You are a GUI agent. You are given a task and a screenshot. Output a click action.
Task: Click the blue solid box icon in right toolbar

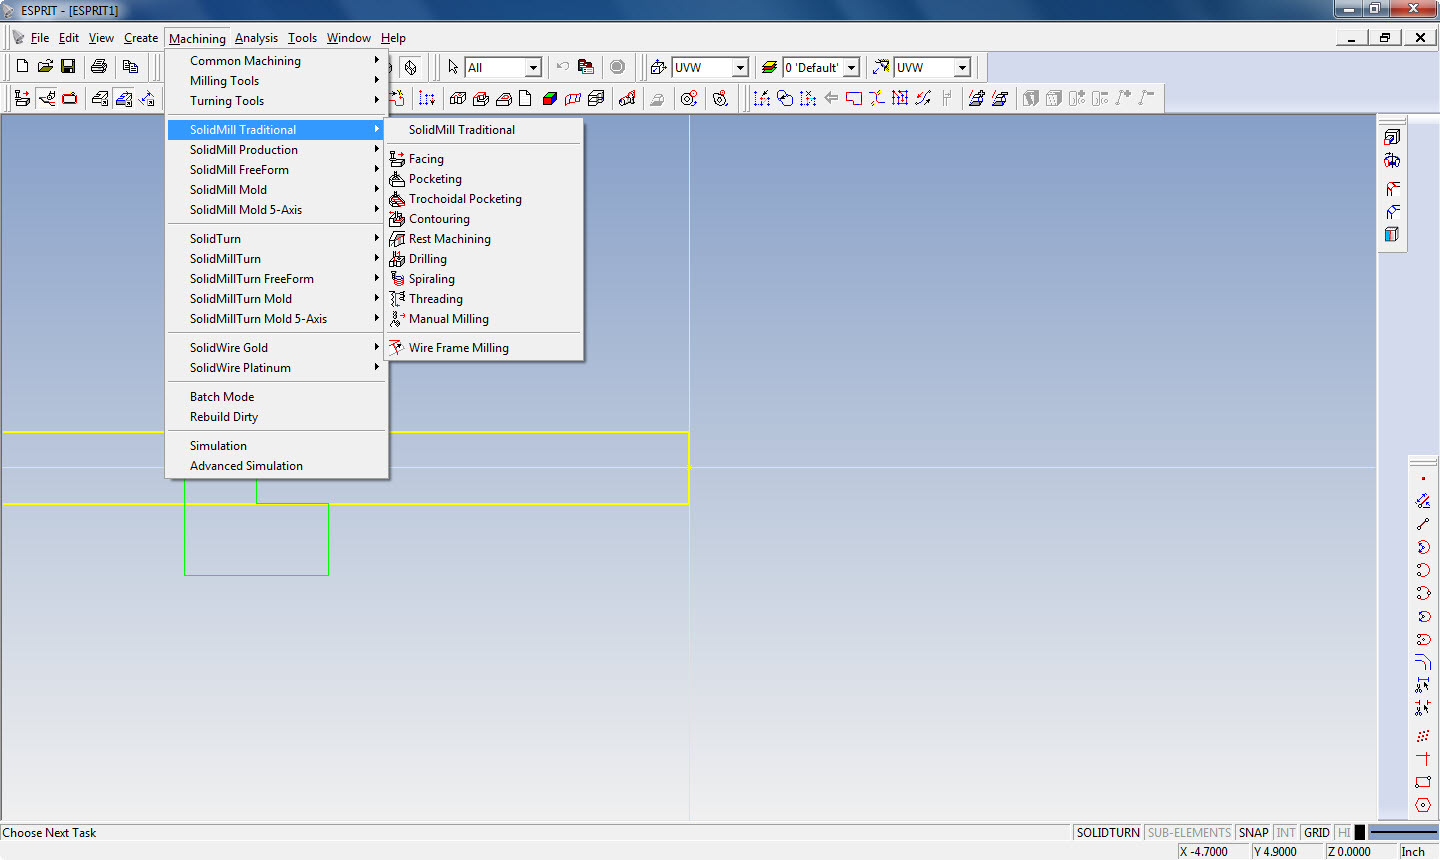pos(1392,234)
